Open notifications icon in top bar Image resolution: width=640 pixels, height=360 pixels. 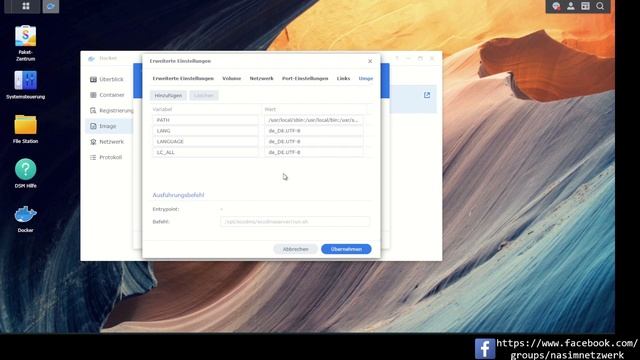coord(556,6)
